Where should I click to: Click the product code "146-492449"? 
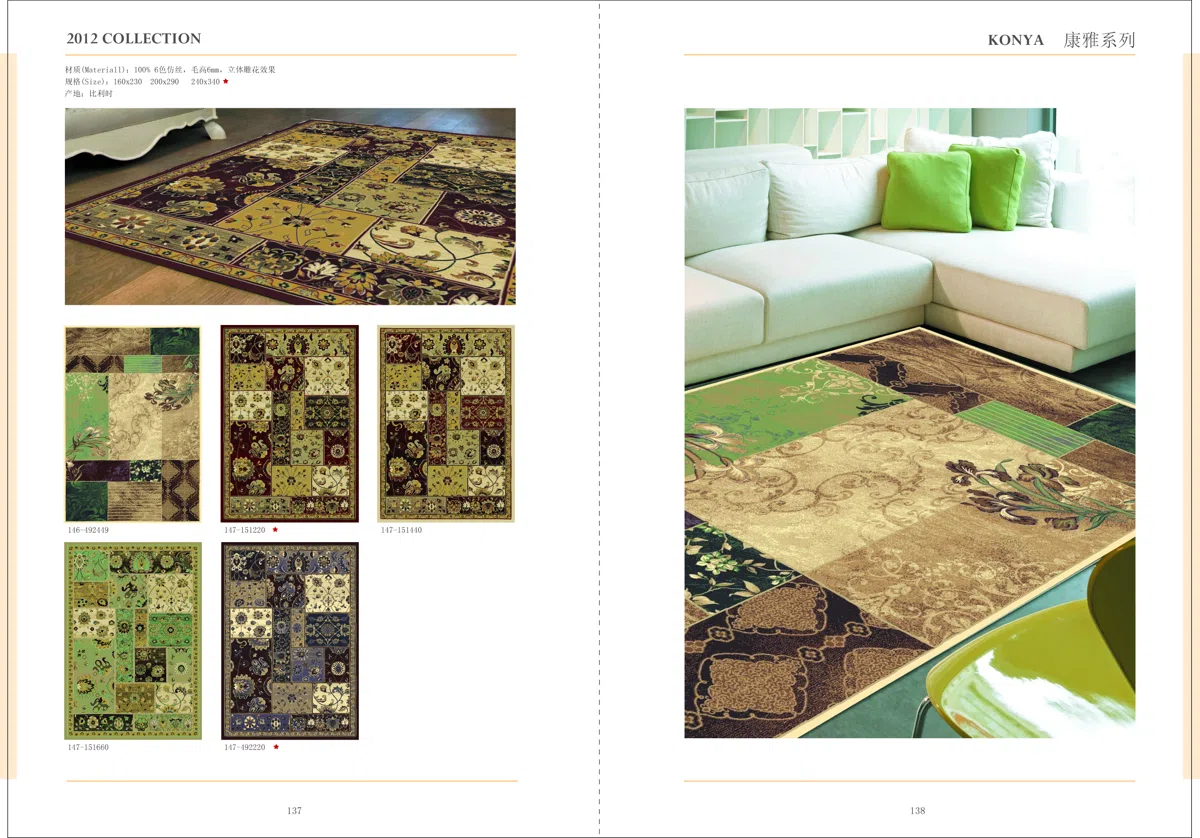point(88,530)
